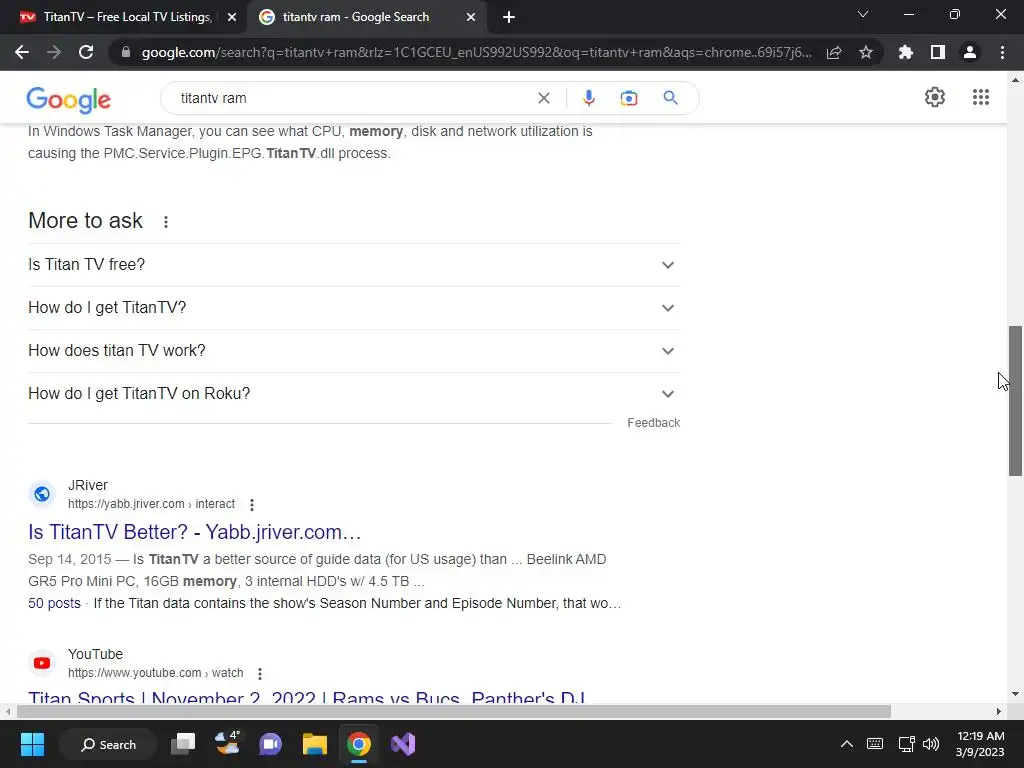Expand 'How do I get TitanTV?' question
The width and height of the screenshot is (1024, 768).
coord(353,308)
